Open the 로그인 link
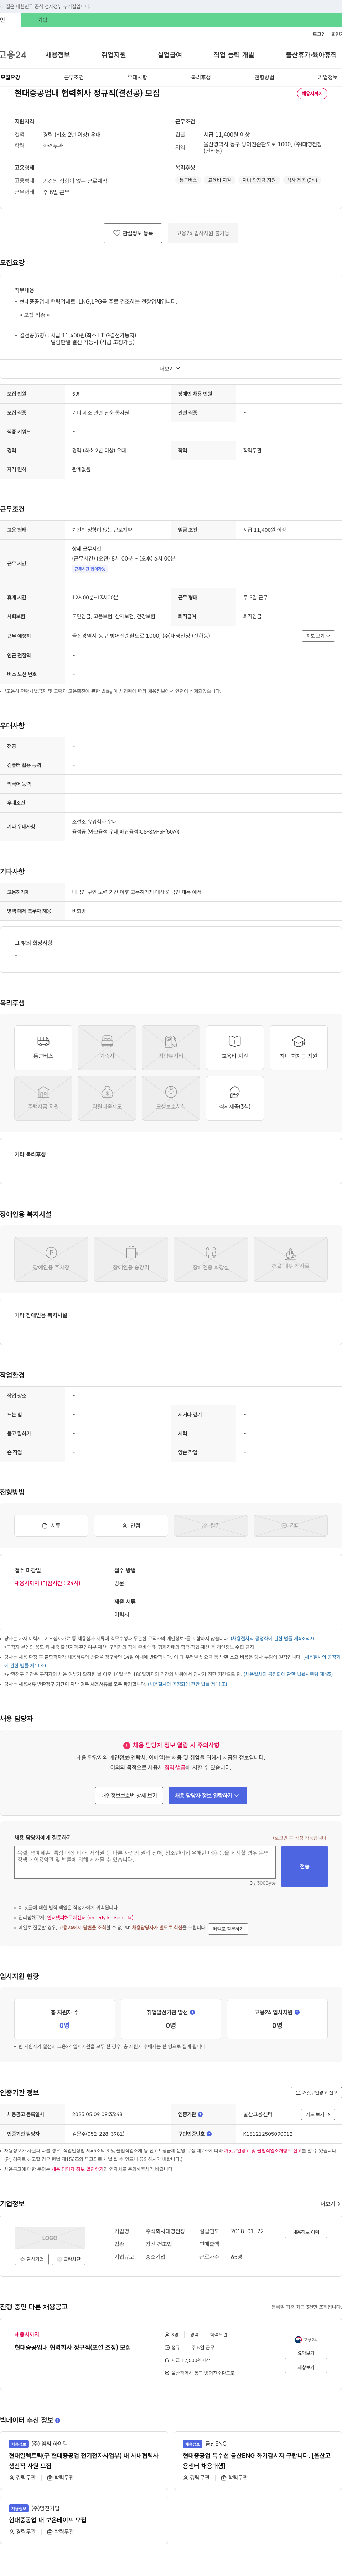Viewport: 342px width, 2576px height. (x=319, y=34)
